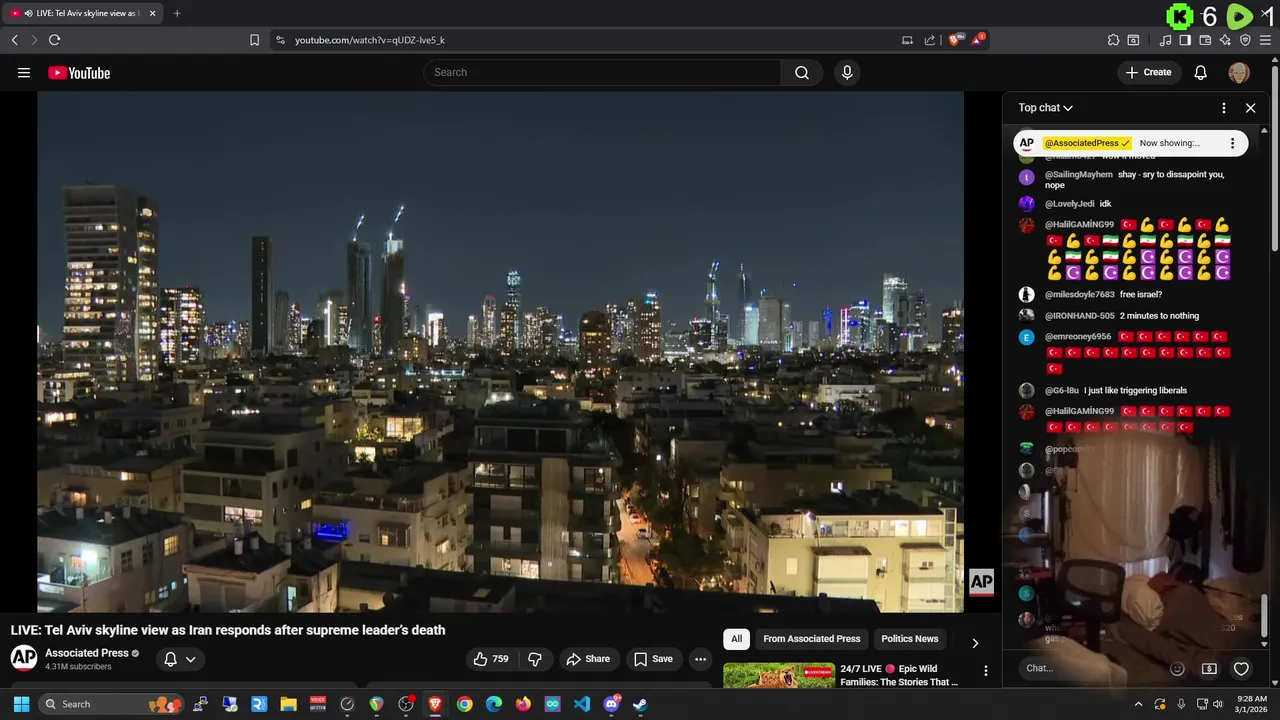Screen dimensions: 1280x720
Task: Send a heart reaction in chat
Action: pos(1241,668)
